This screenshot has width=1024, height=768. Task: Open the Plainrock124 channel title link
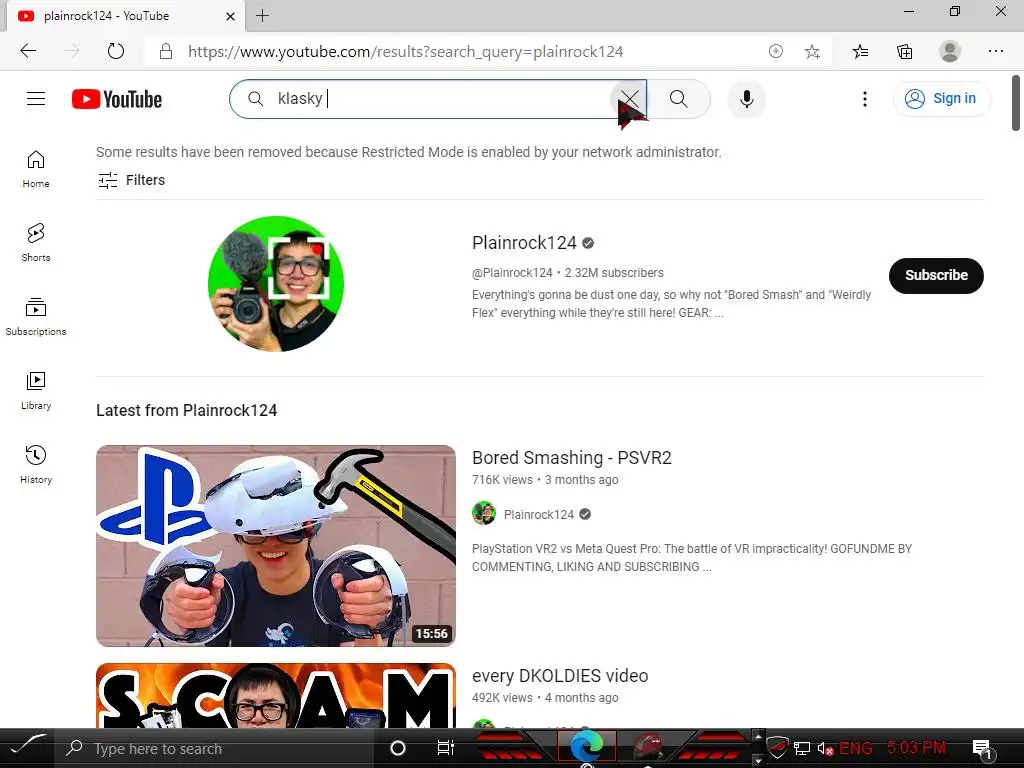click(524, 243)
